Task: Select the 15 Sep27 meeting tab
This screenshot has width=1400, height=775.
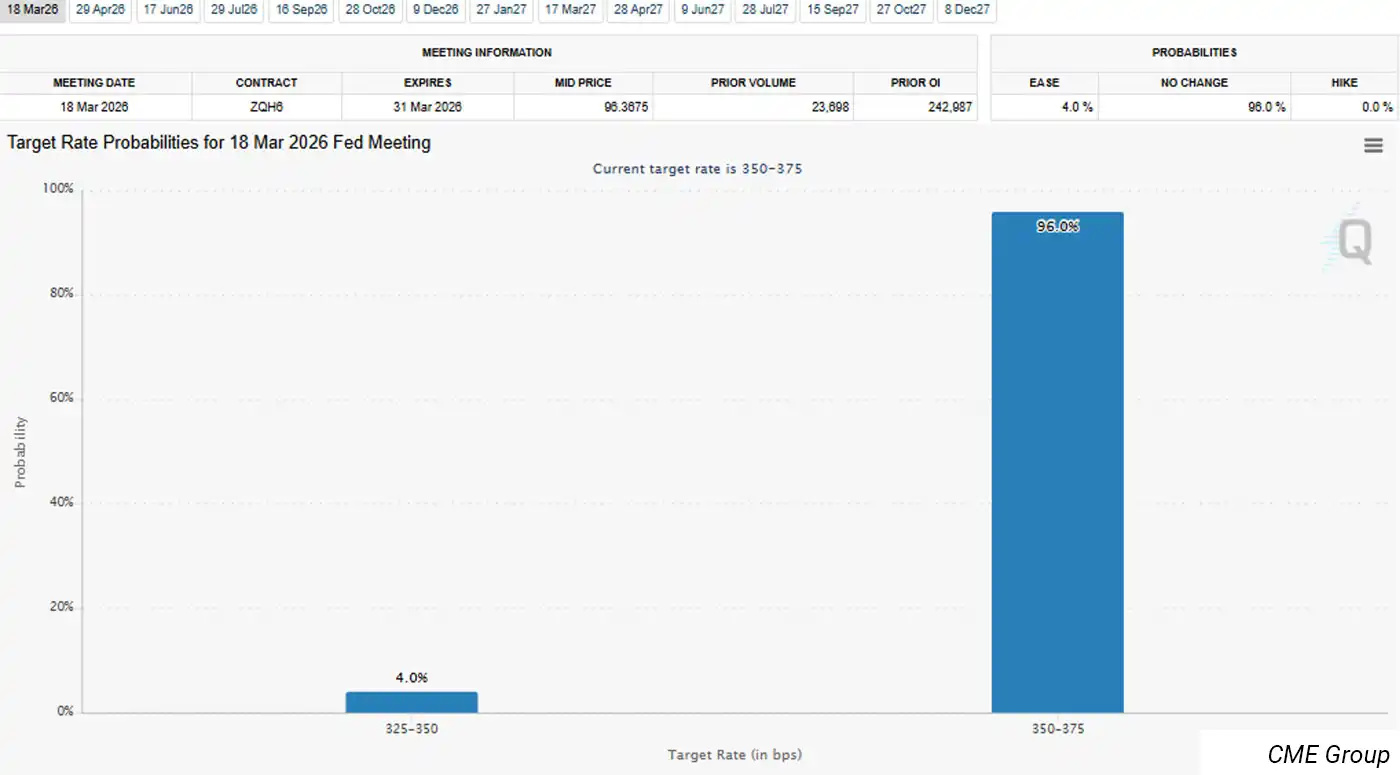Action: [833, 10]
